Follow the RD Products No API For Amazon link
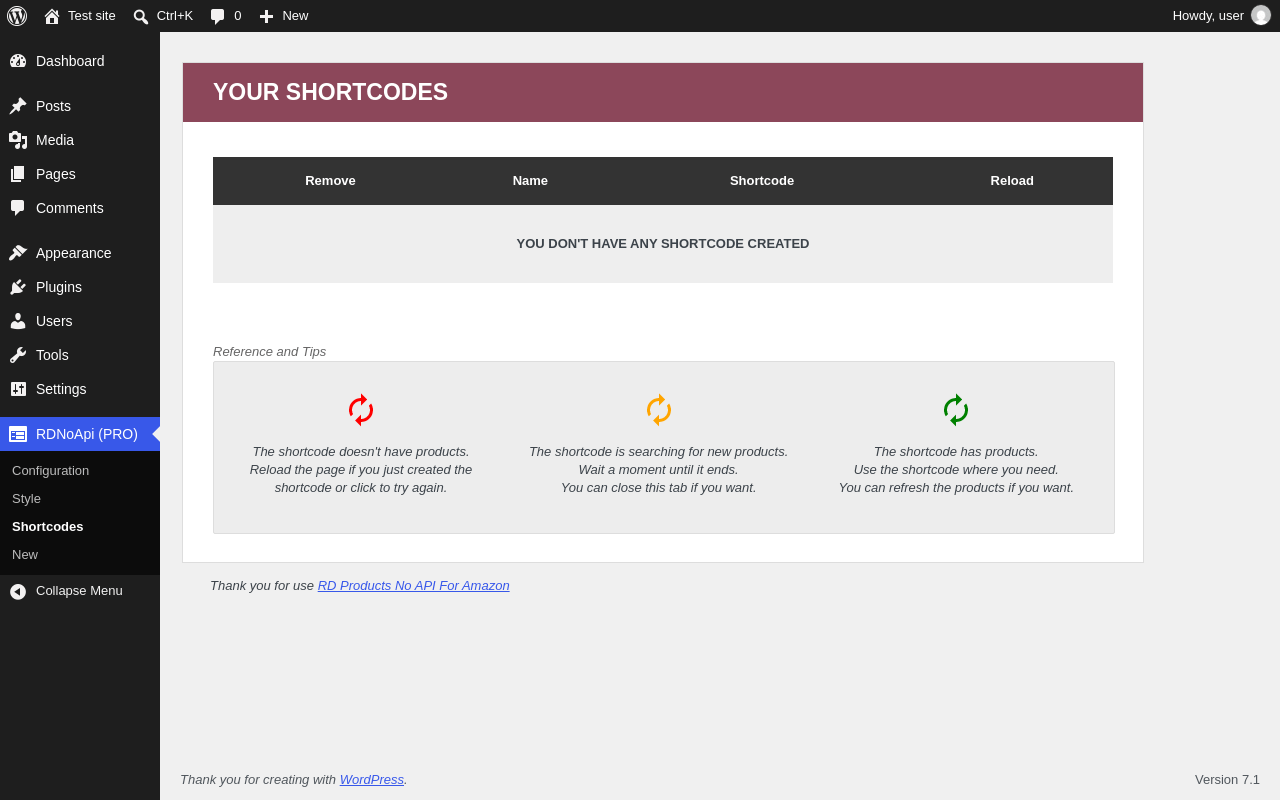 tap(413, 586)
